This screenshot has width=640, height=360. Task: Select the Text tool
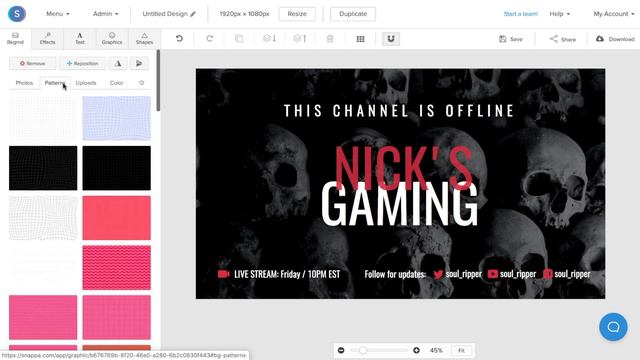[x=80, y=39]
